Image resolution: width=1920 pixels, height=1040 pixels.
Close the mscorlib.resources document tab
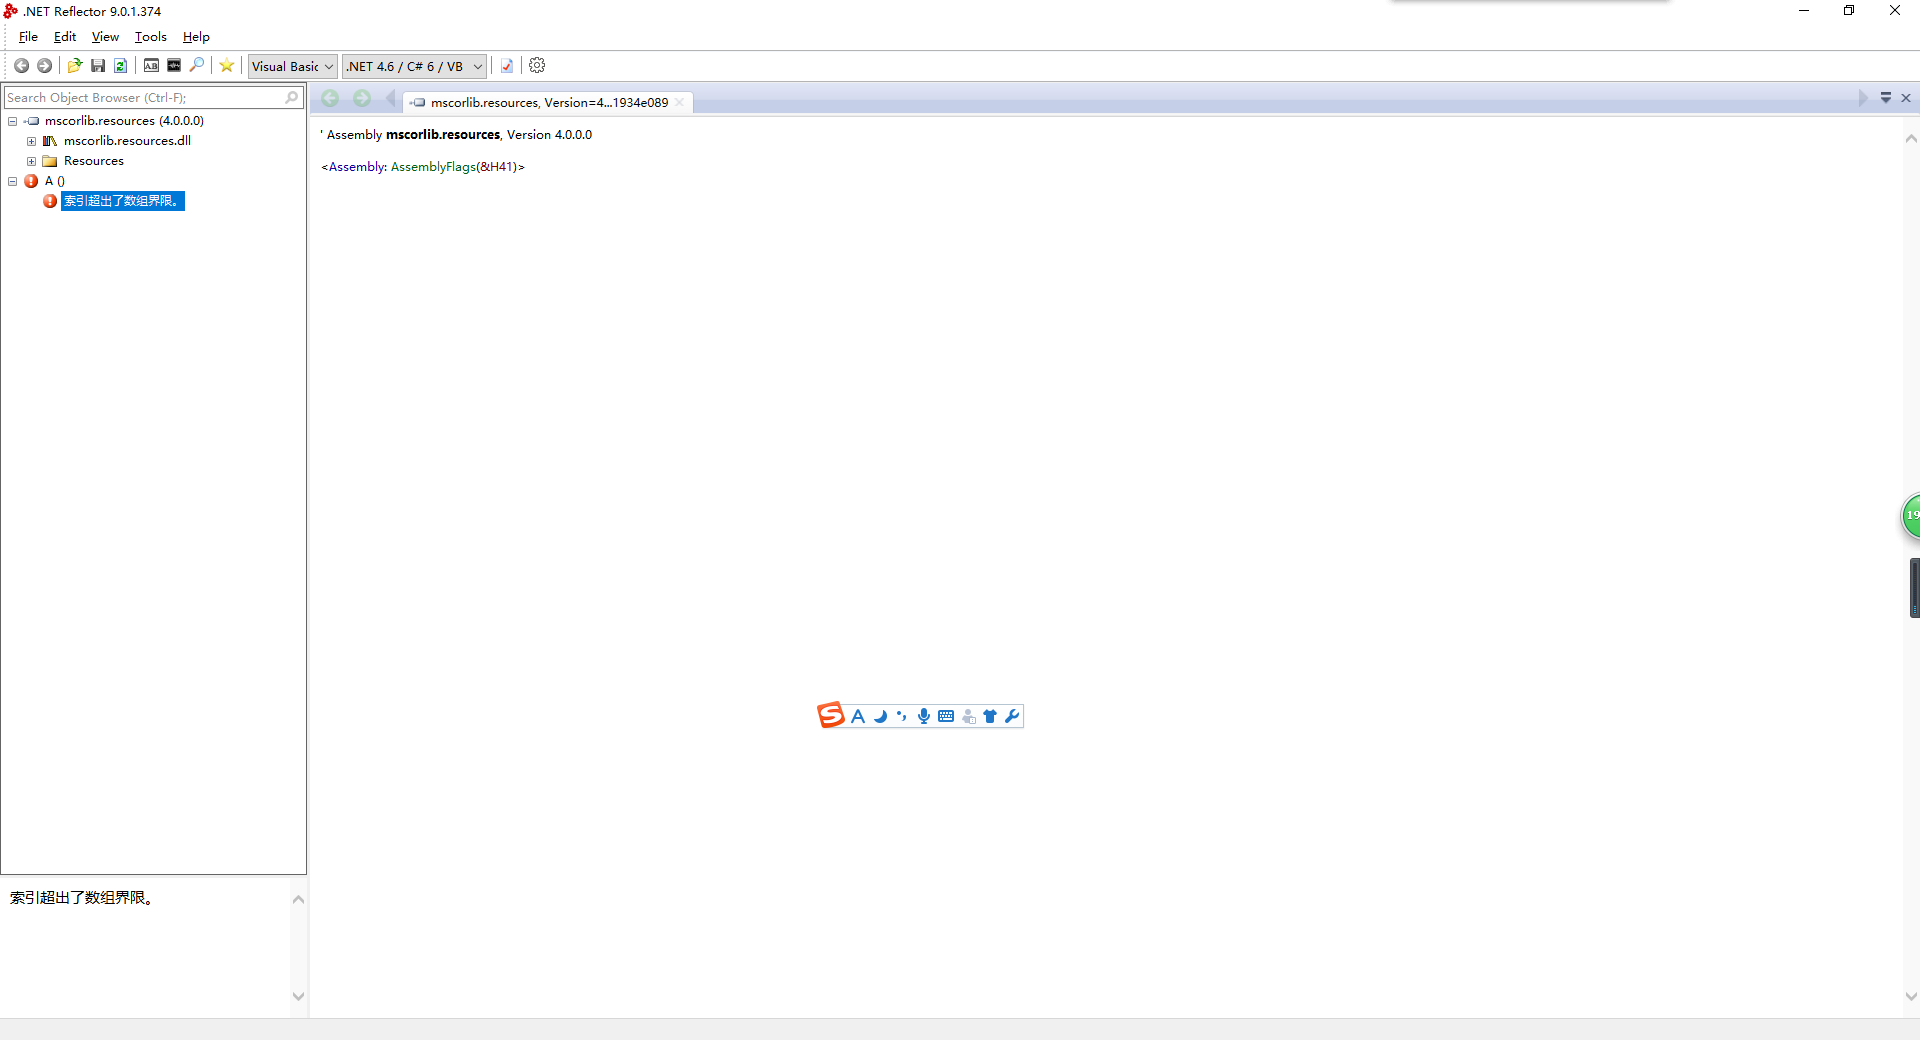(680, 102)
